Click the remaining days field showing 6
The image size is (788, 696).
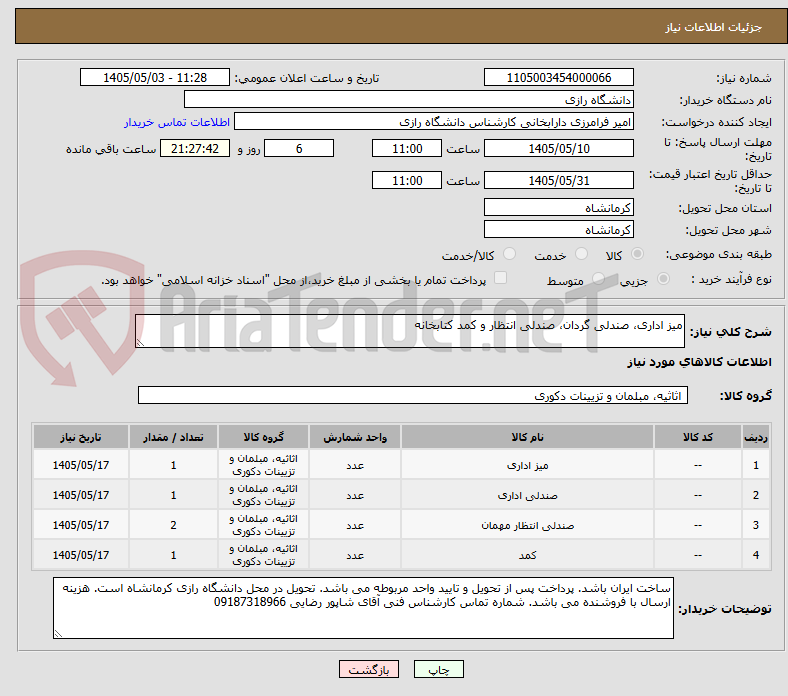coord(299,148)
